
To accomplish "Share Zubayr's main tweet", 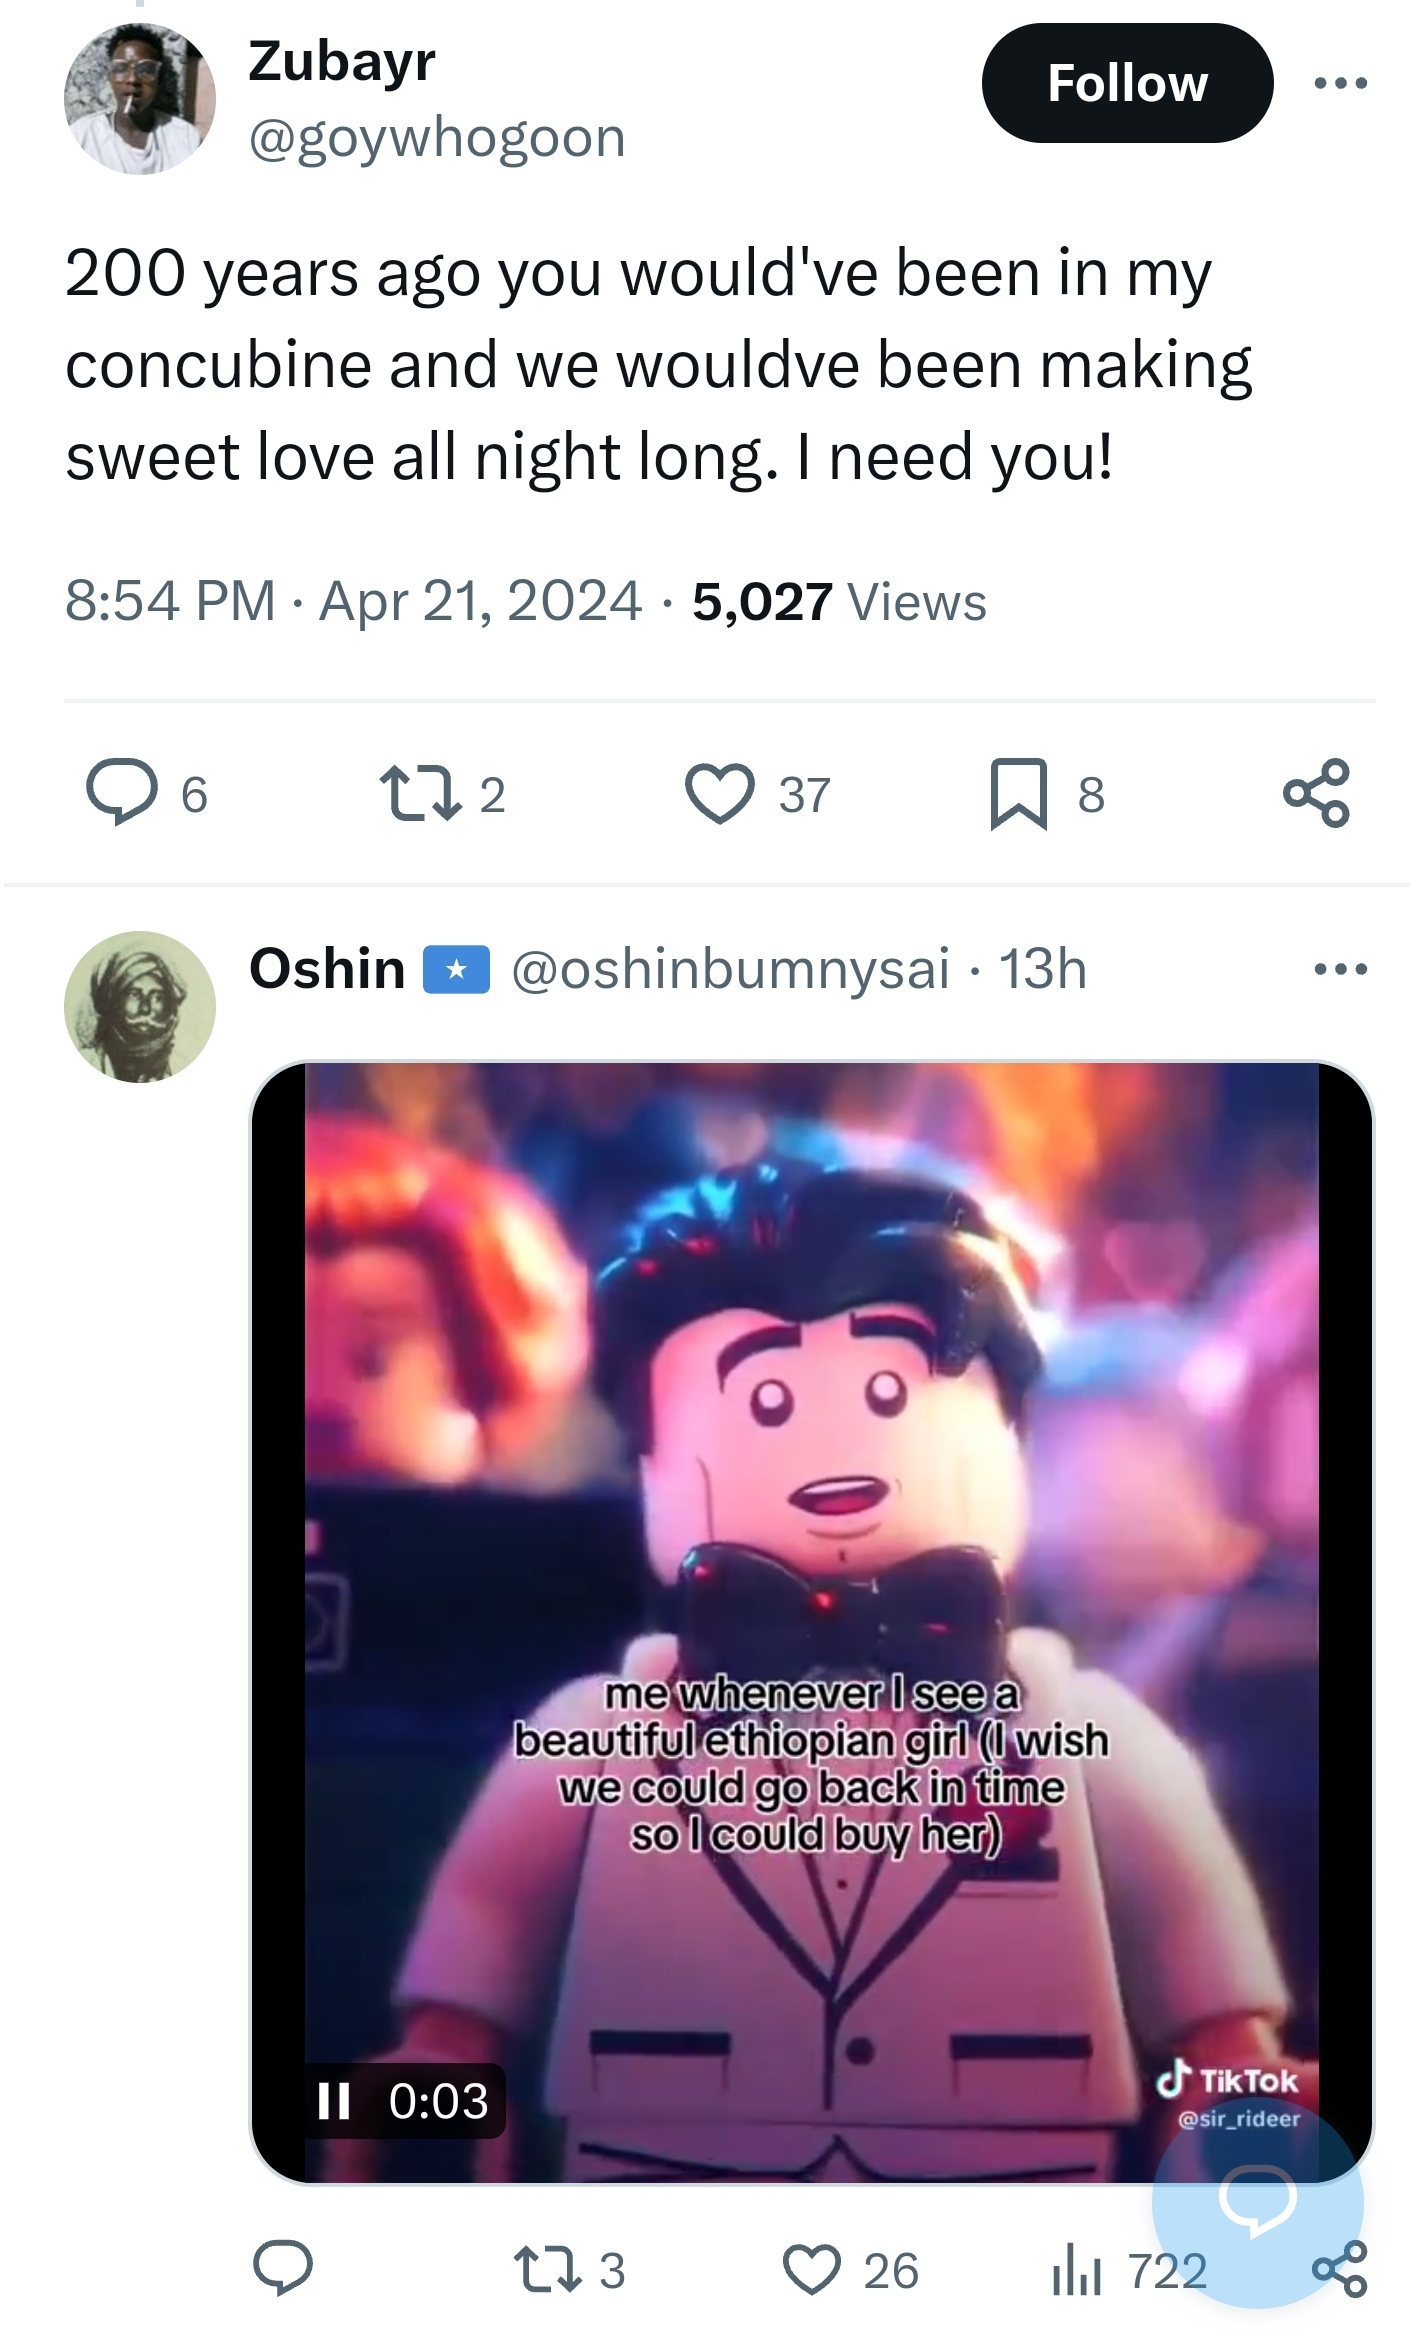I will click(1316, 793).
